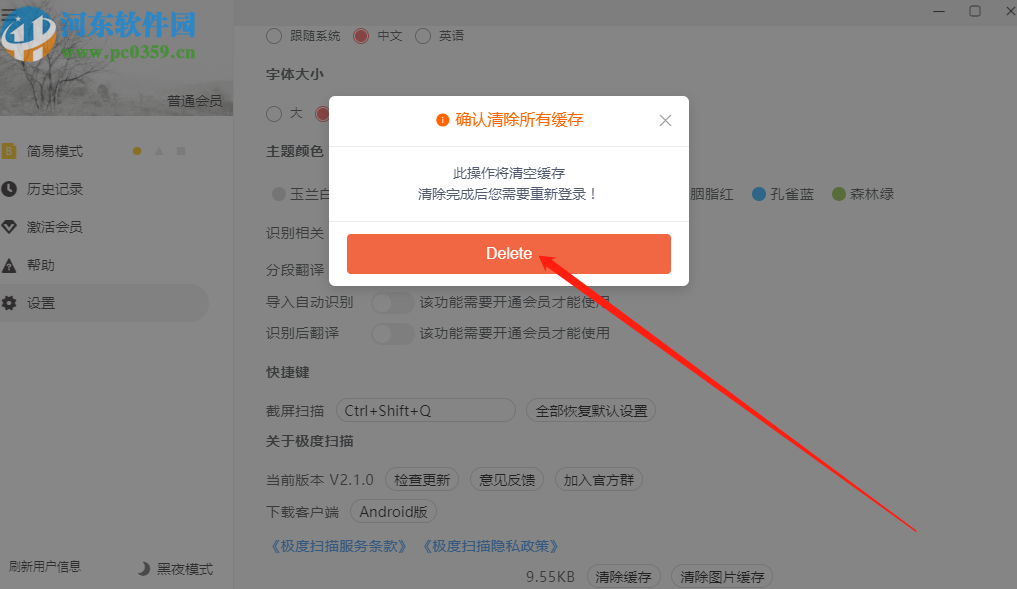1017x589 pixels.
Task: Click the Ctrl+Shift+Q shortcut input field
Action: point(425,410)
